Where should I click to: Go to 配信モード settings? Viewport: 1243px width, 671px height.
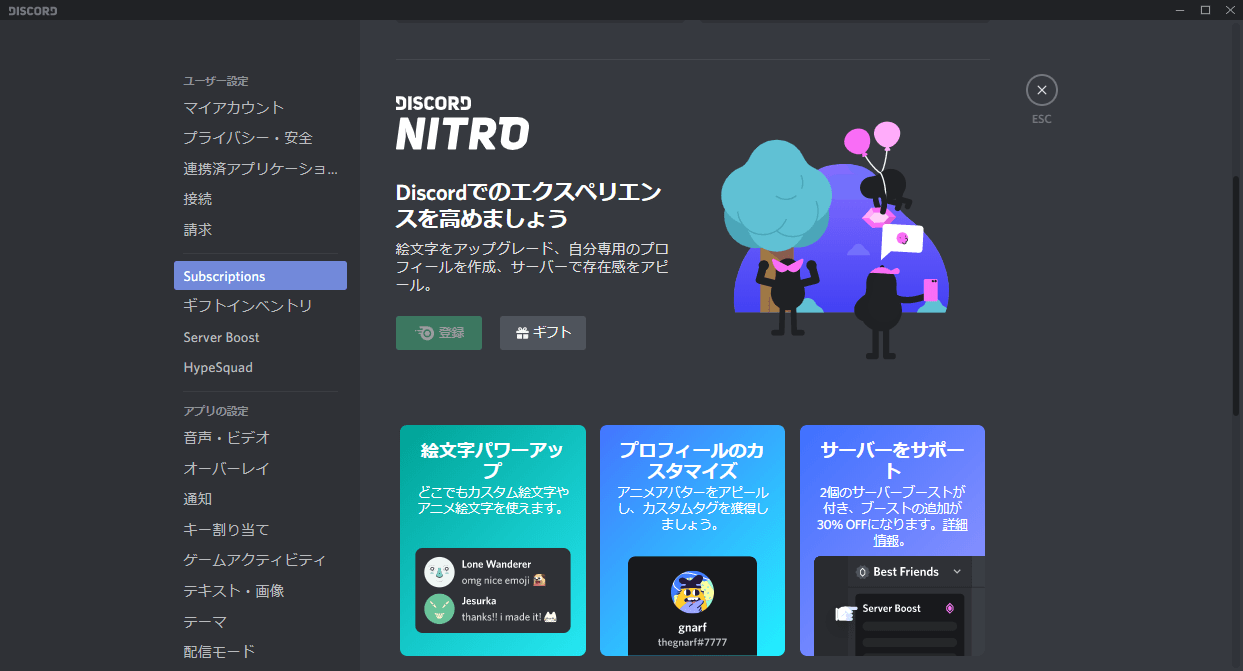click(260, 651)
